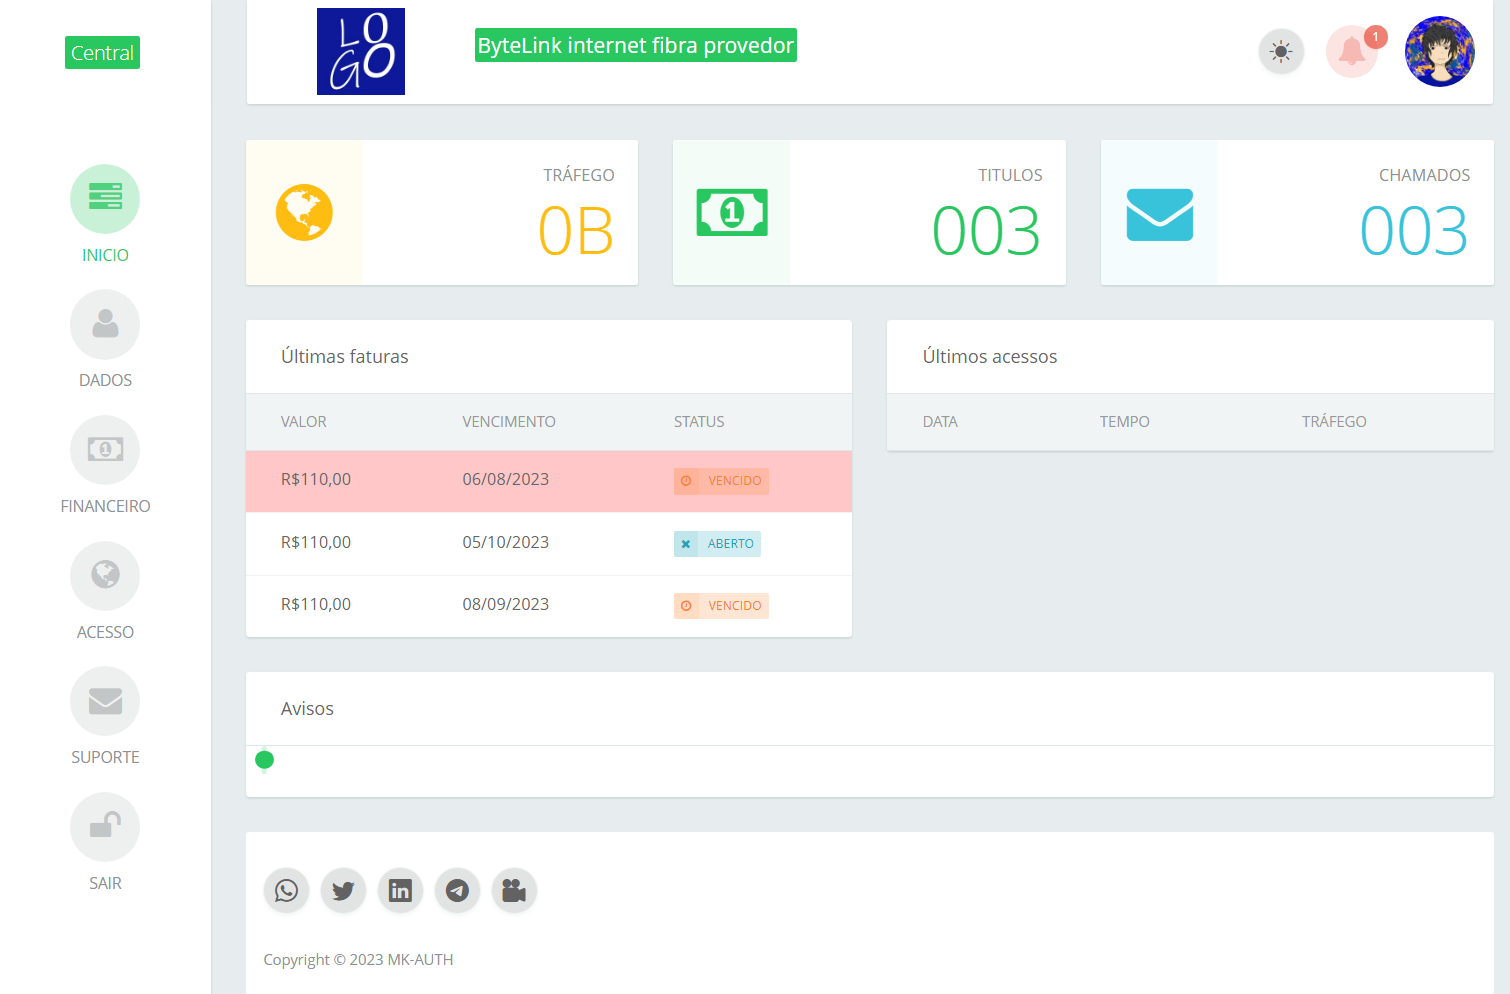Open the LinkedIn footer icon

pyautogui.click(x=400, y=890)
